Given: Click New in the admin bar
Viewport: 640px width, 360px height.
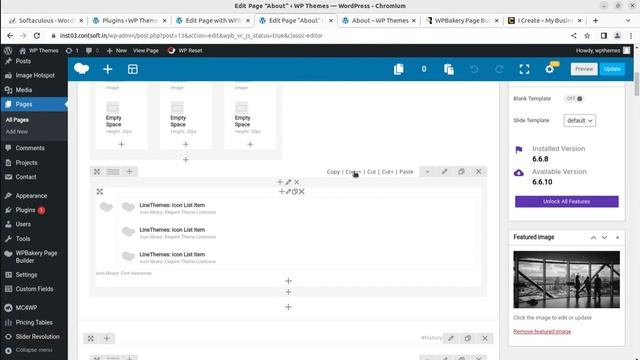Looking at the screenshot, I should click(117, 51).
